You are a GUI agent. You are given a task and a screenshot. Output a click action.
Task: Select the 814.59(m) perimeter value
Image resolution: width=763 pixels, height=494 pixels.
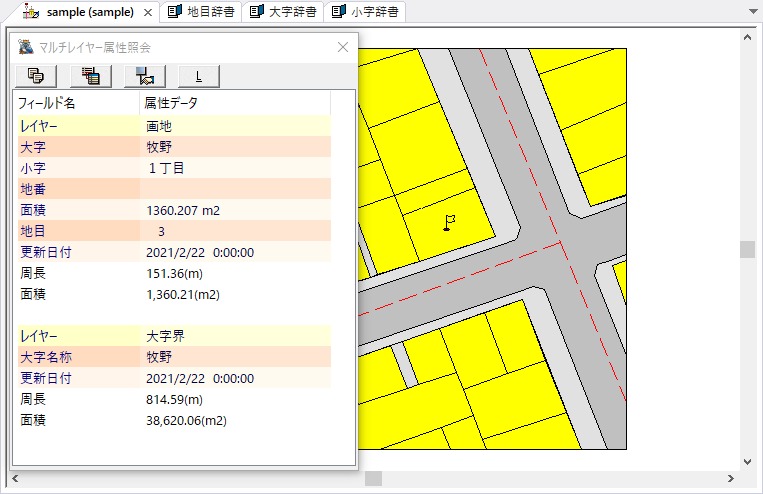pos(174,400)
